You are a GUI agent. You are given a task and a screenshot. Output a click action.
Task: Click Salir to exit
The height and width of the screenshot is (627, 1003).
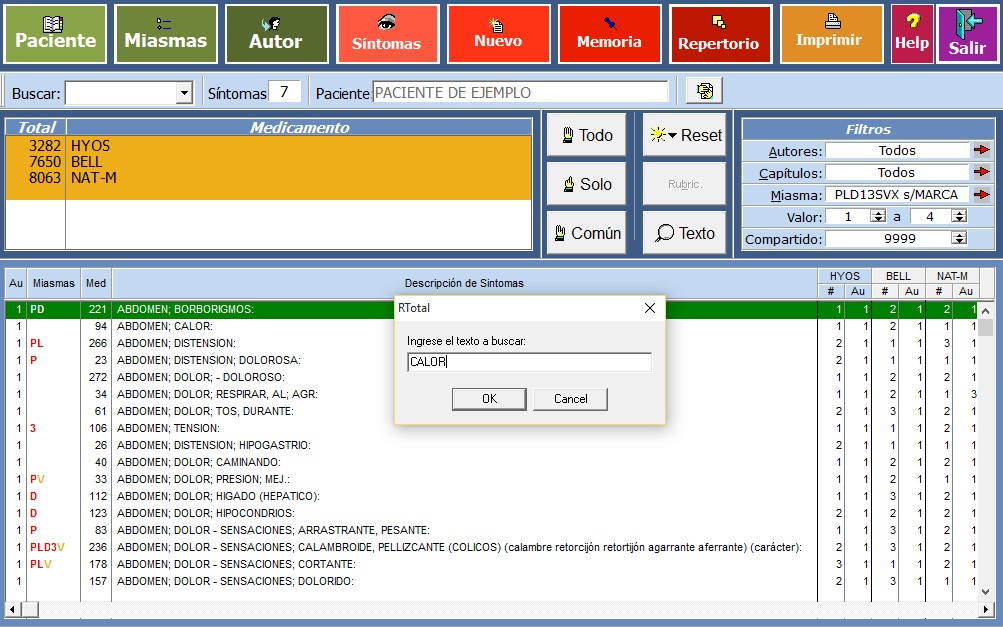pos(967,34)
